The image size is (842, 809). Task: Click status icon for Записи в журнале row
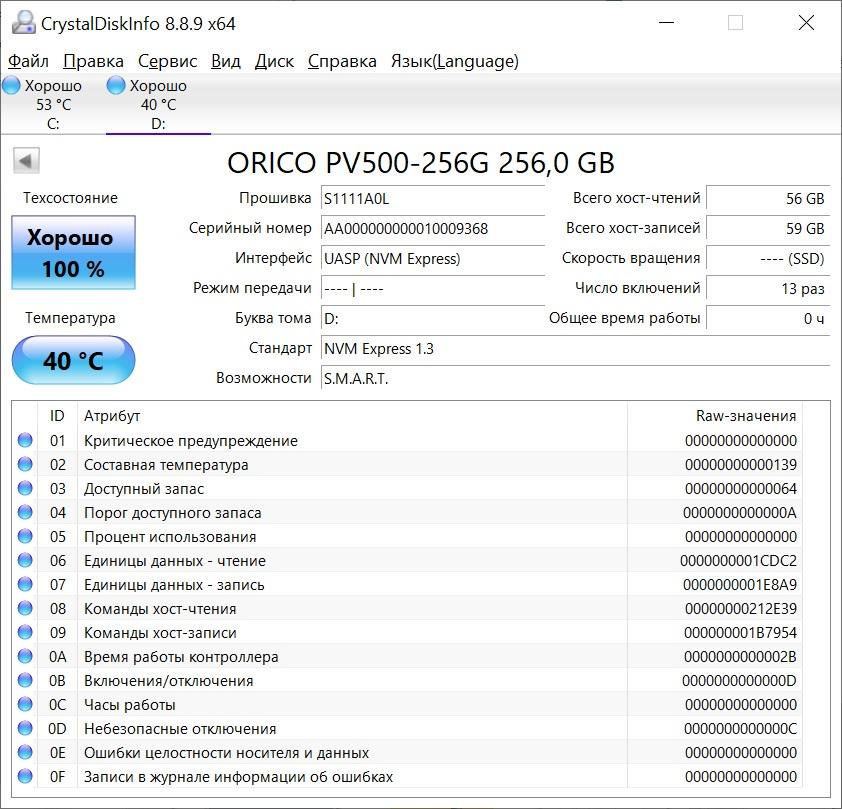pyautogui.click(x=25, y=776)
